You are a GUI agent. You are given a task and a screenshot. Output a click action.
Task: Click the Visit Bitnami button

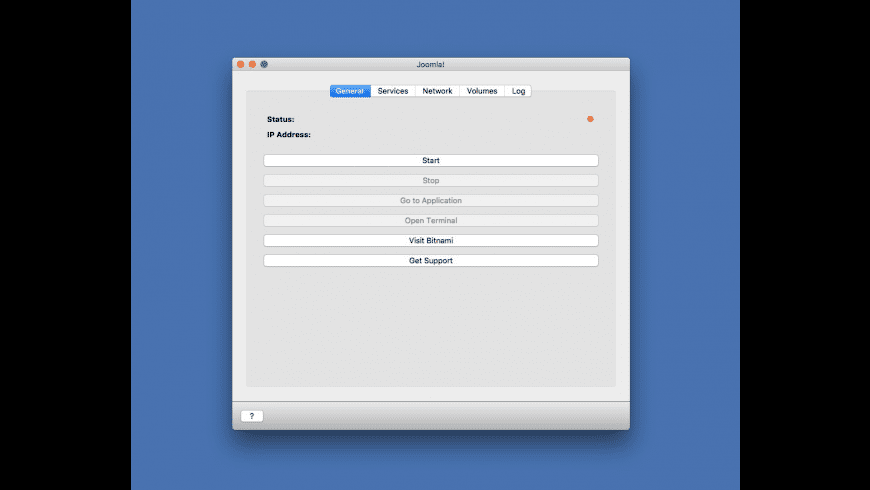click(431, 240)
